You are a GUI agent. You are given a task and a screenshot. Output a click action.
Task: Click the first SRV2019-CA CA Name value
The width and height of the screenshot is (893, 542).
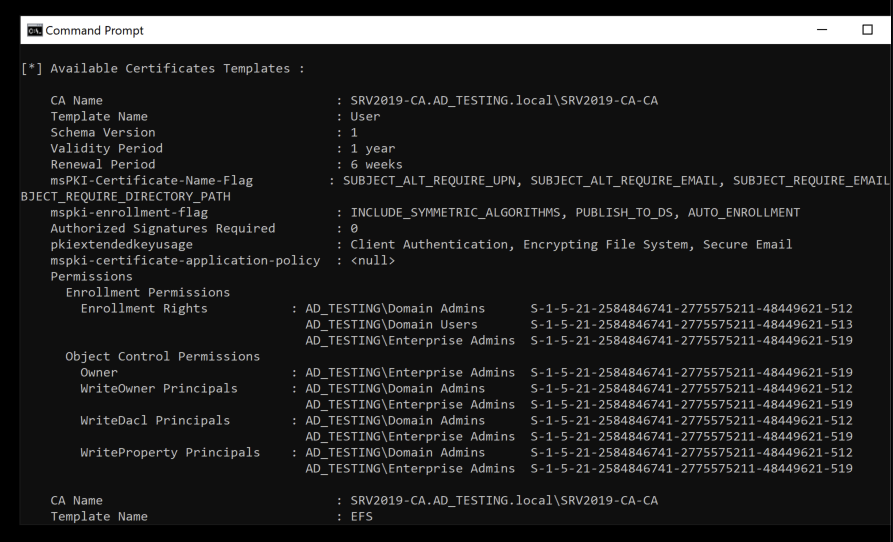504,101
